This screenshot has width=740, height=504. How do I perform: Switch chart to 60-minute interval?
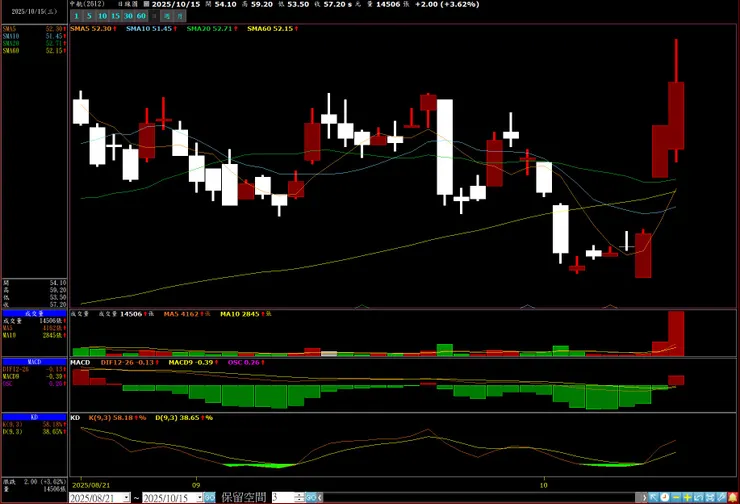point(141,16)
